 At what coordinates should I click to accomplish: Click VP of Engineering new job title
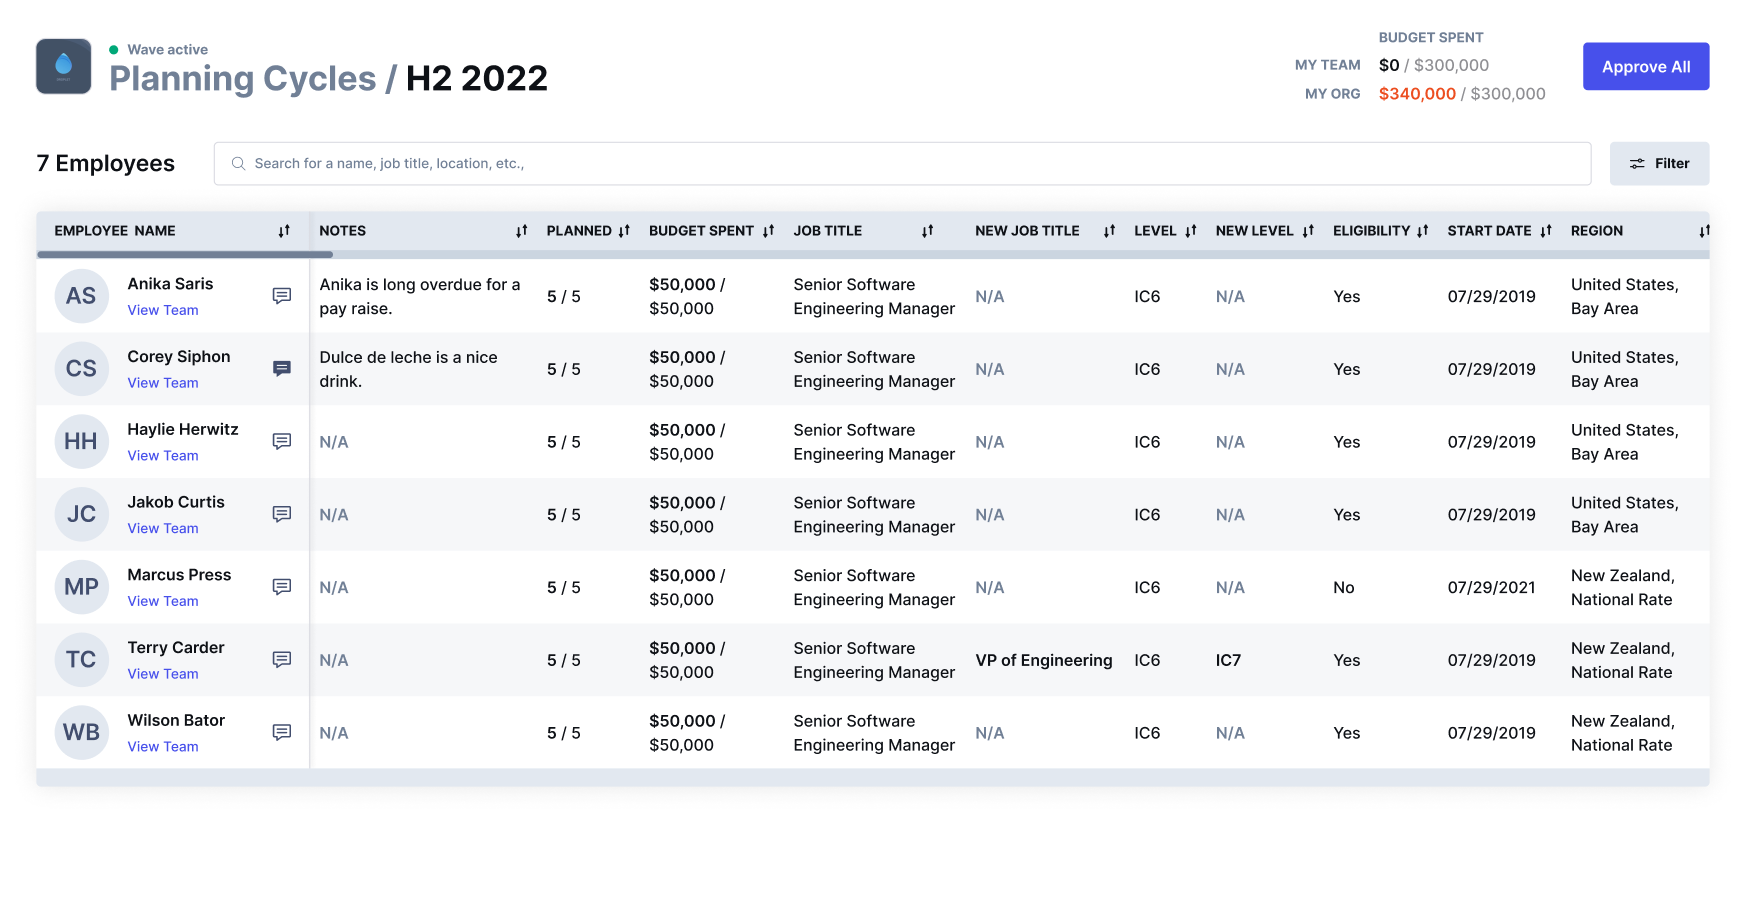coord(1043,660)
